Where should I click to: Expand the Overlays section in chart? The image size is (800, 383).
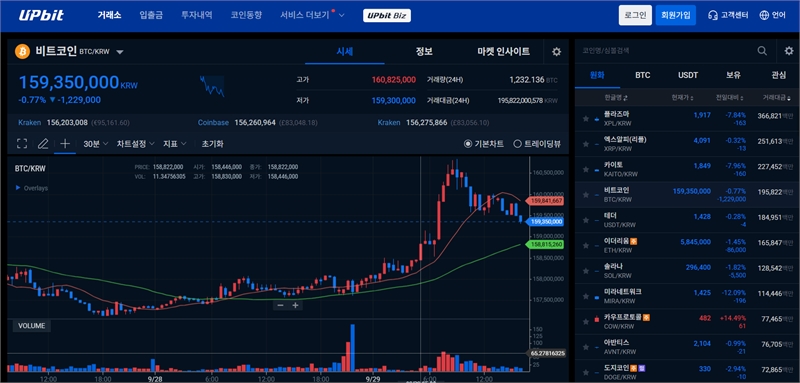32,188
